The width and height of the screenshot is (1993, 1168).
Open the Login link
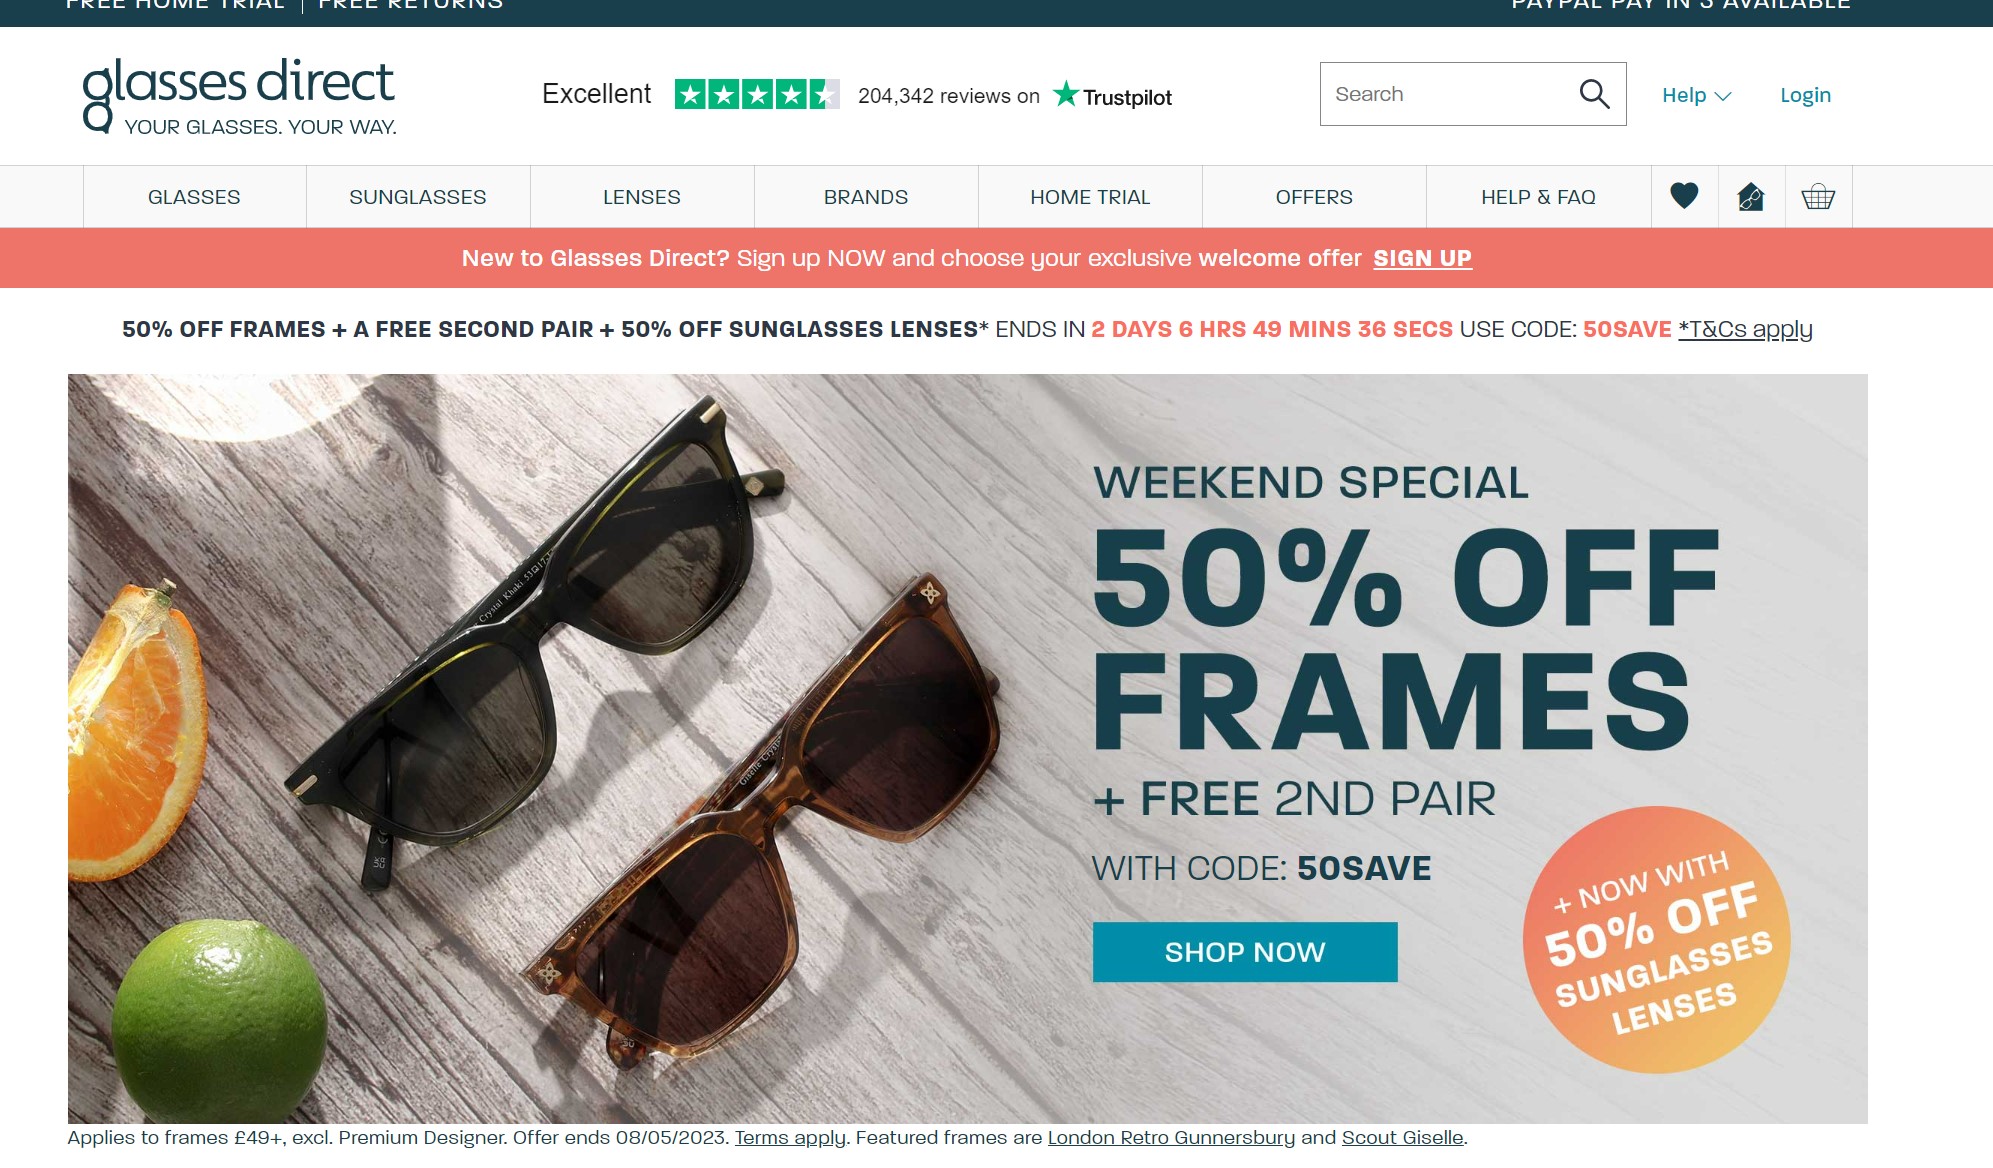pos(1805,95)
